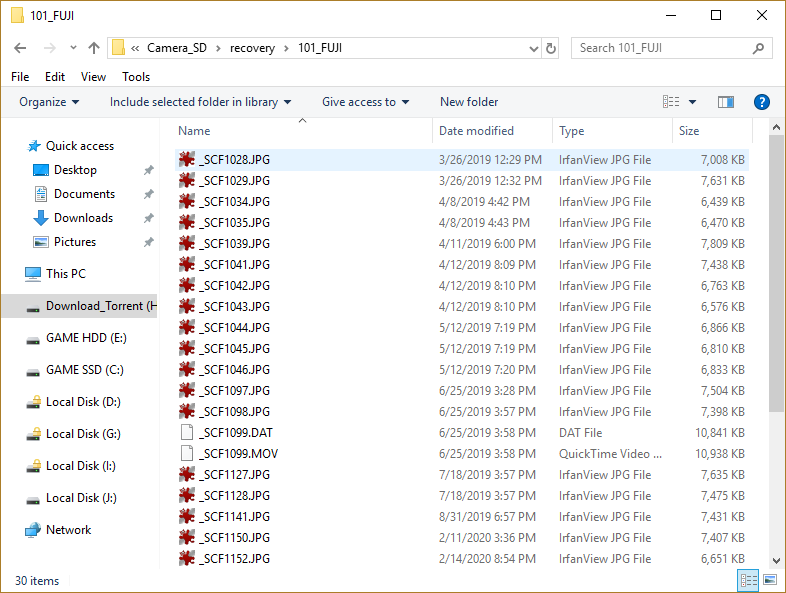This screenshot has width=786, height=593.
Task: Open Downloads in Quick access
Action: 83,218
